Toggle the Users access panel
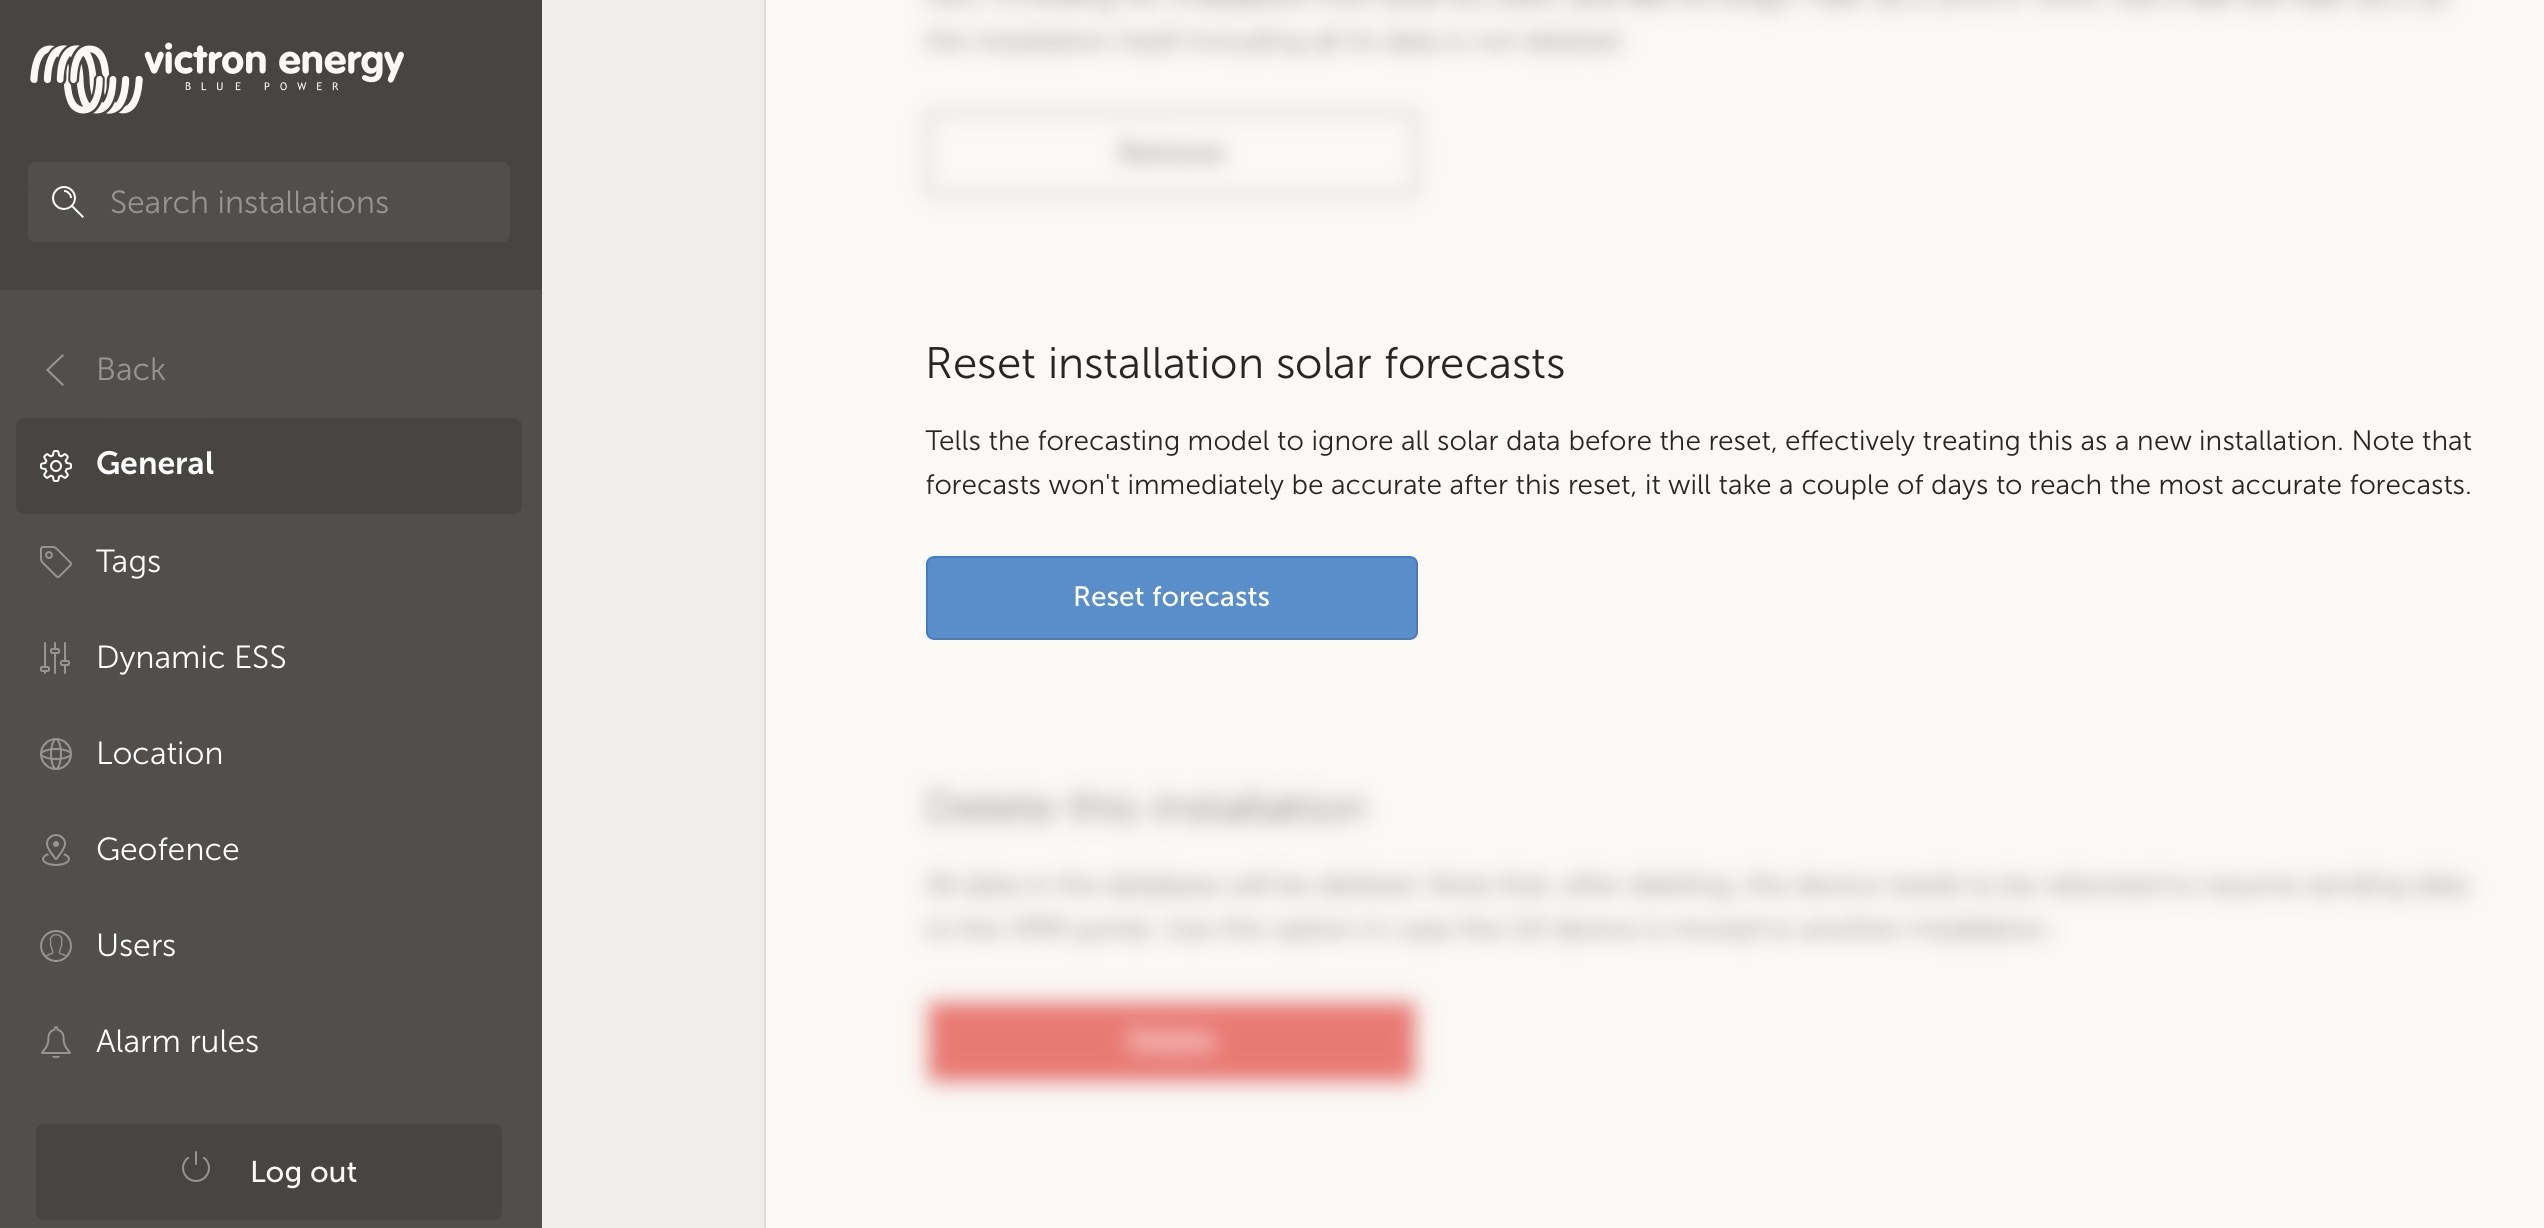Viewport: 2544px width, 1228px height. pos(135,942)
